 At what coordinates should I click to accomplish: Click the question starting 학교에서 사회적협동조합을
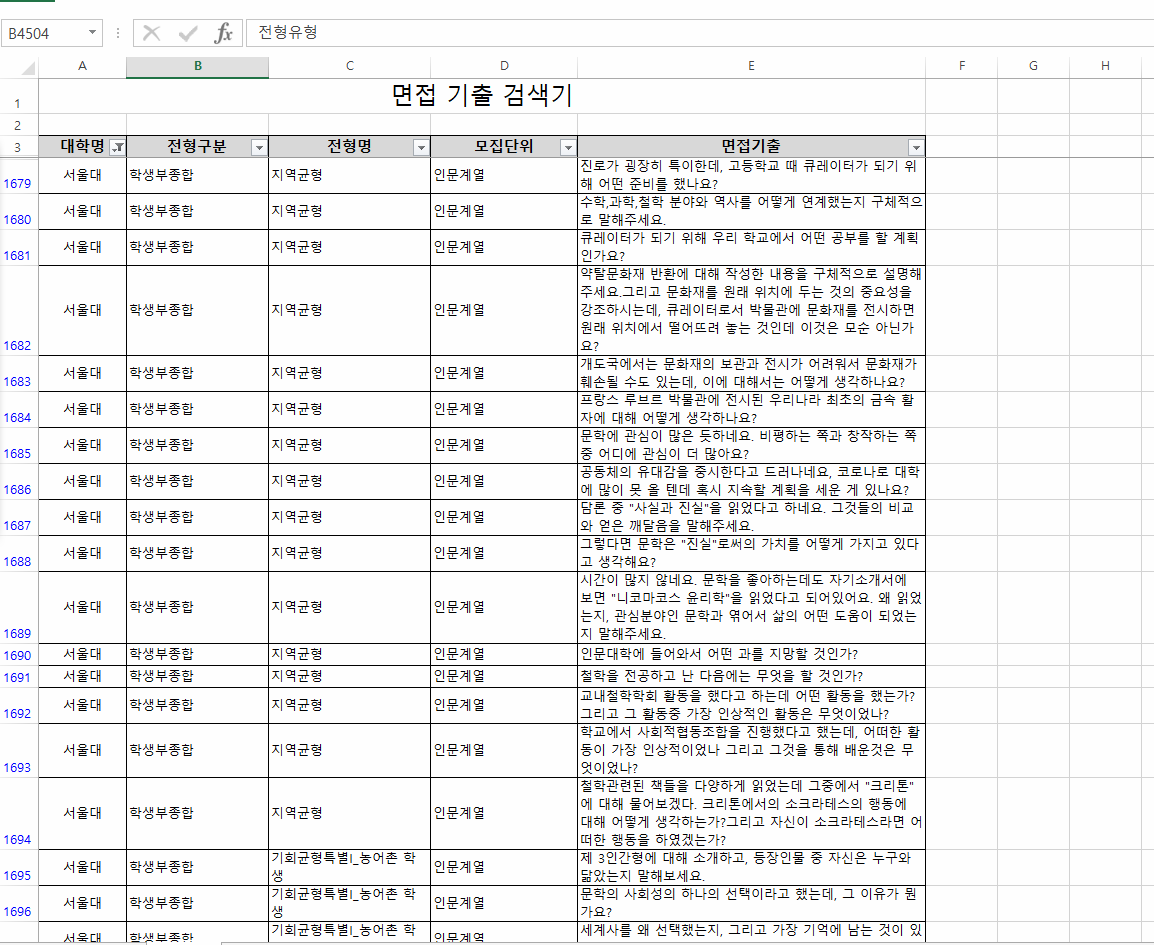(x=751, y=750)
